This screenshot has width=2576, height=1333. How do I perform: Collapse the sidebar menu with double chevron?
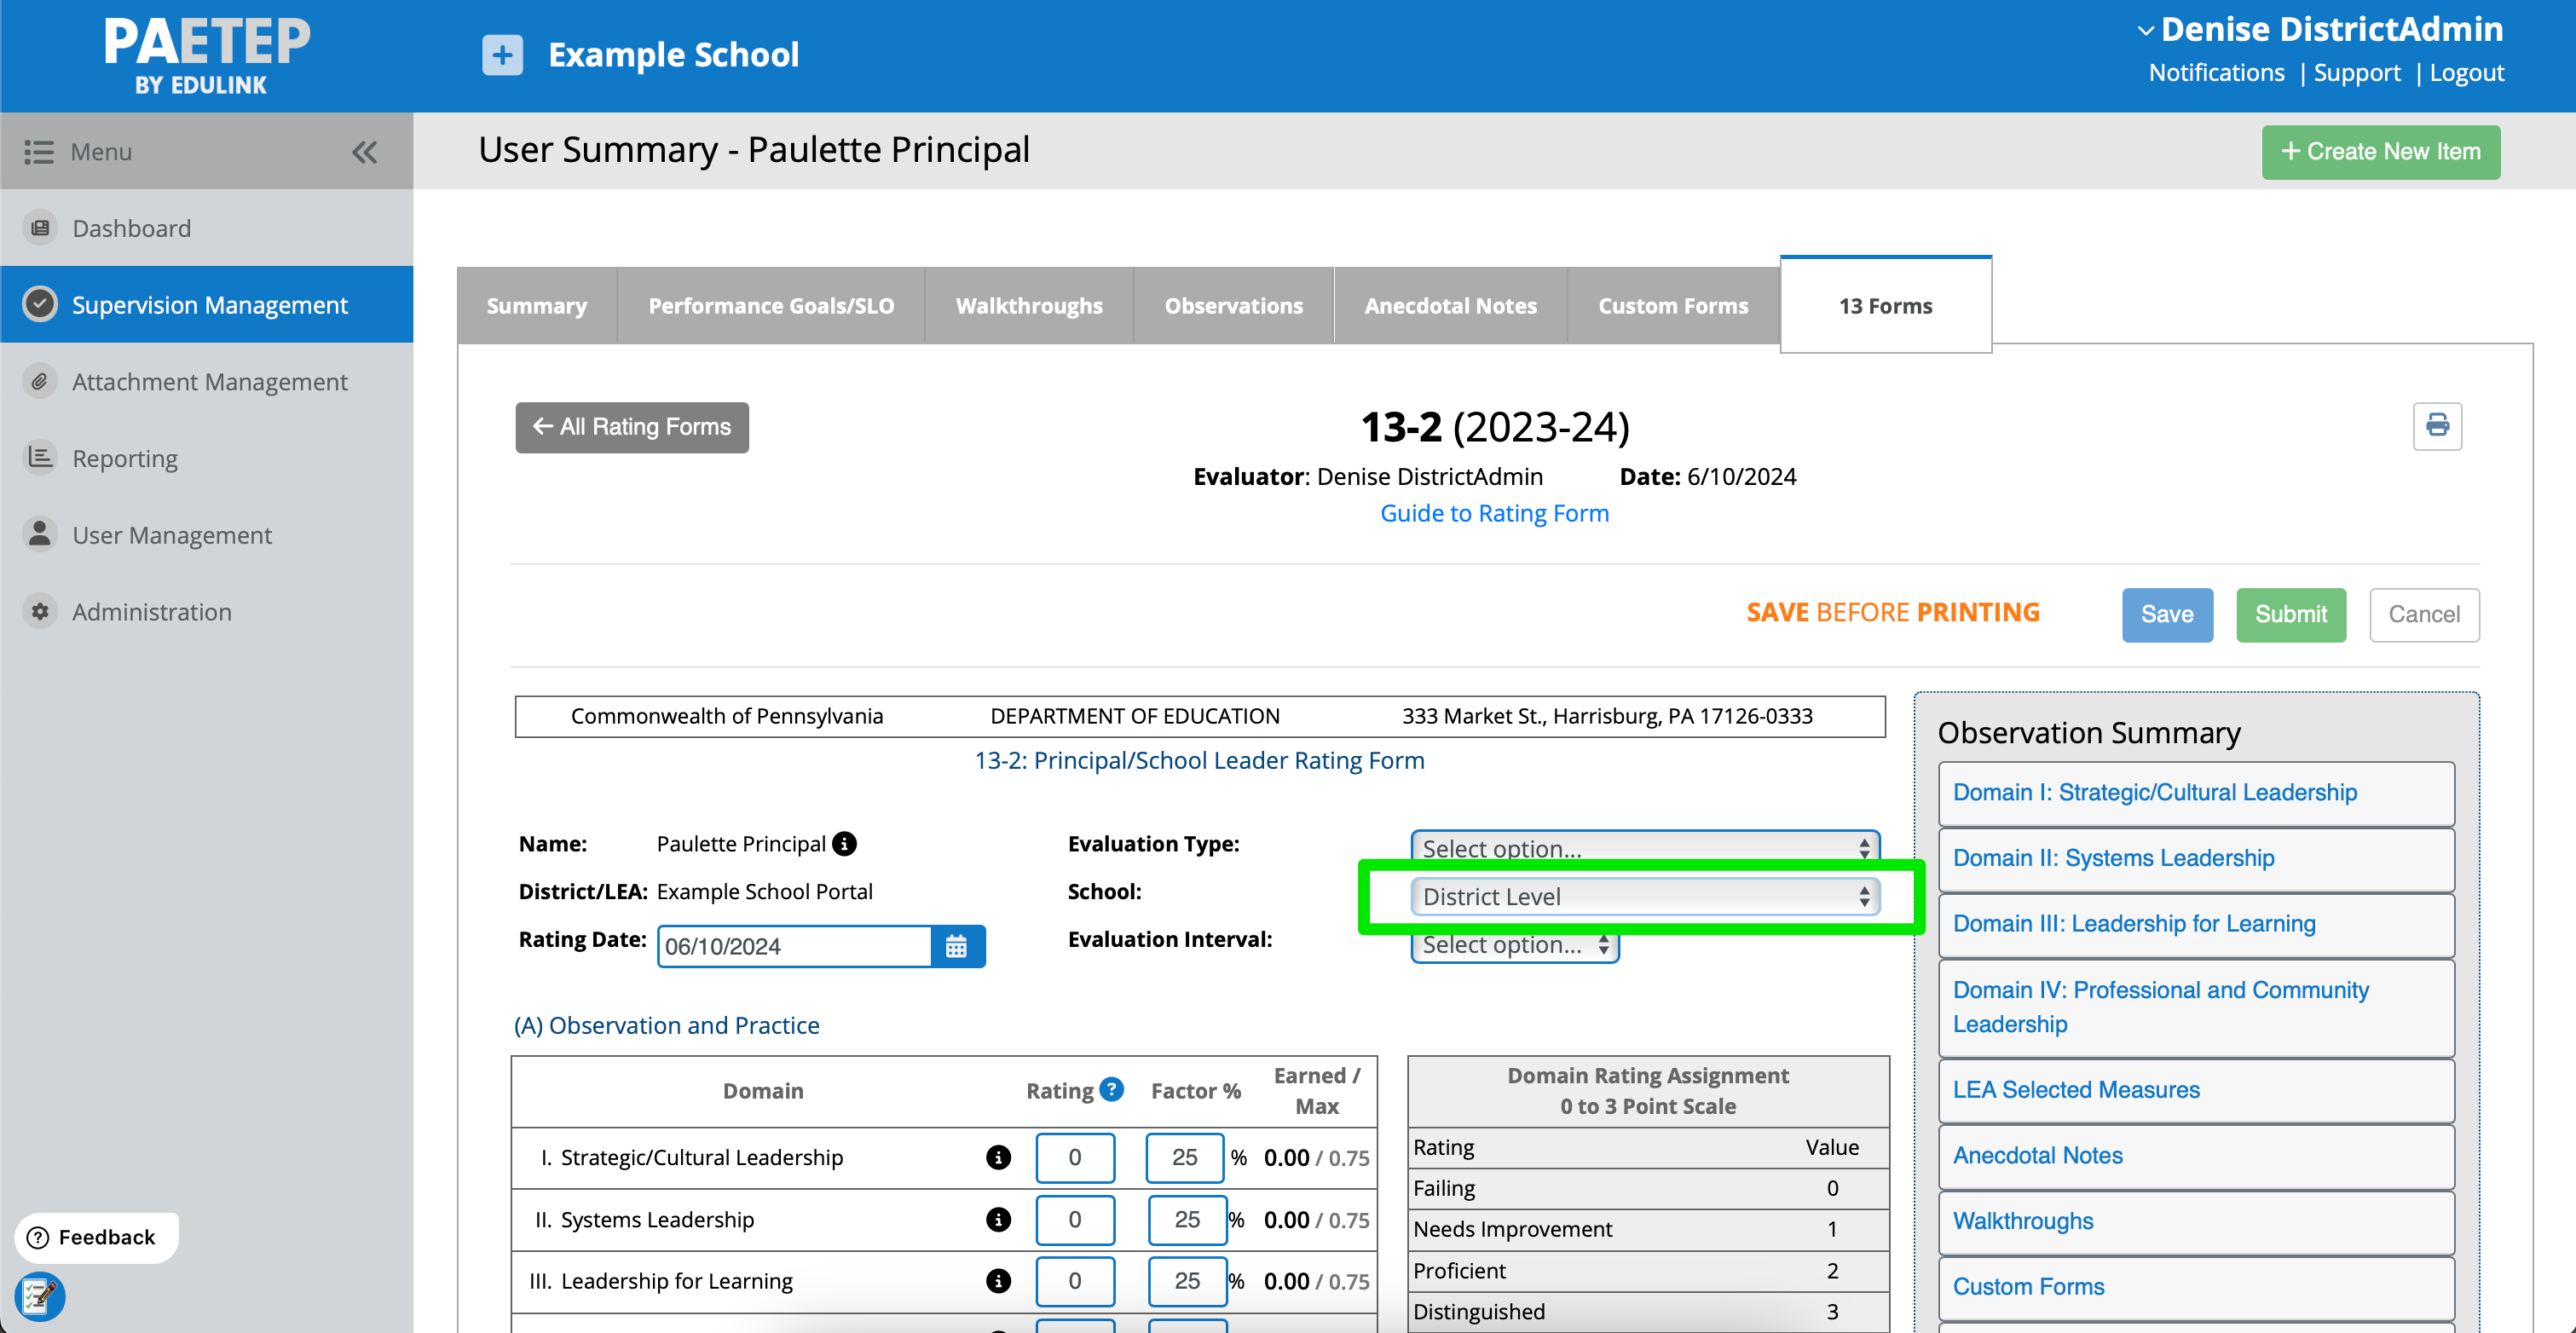pyautogui.click(x=364, y=152)
